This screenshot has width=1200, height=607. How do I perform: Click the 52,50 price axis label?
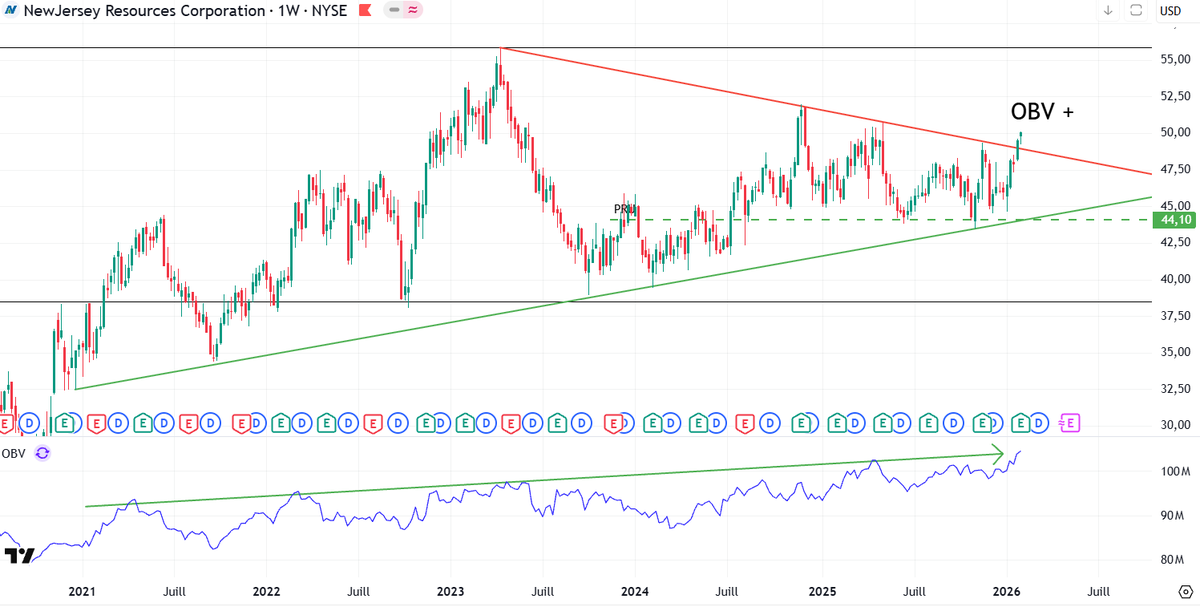pyautogui.click(x=1173, y=96)
